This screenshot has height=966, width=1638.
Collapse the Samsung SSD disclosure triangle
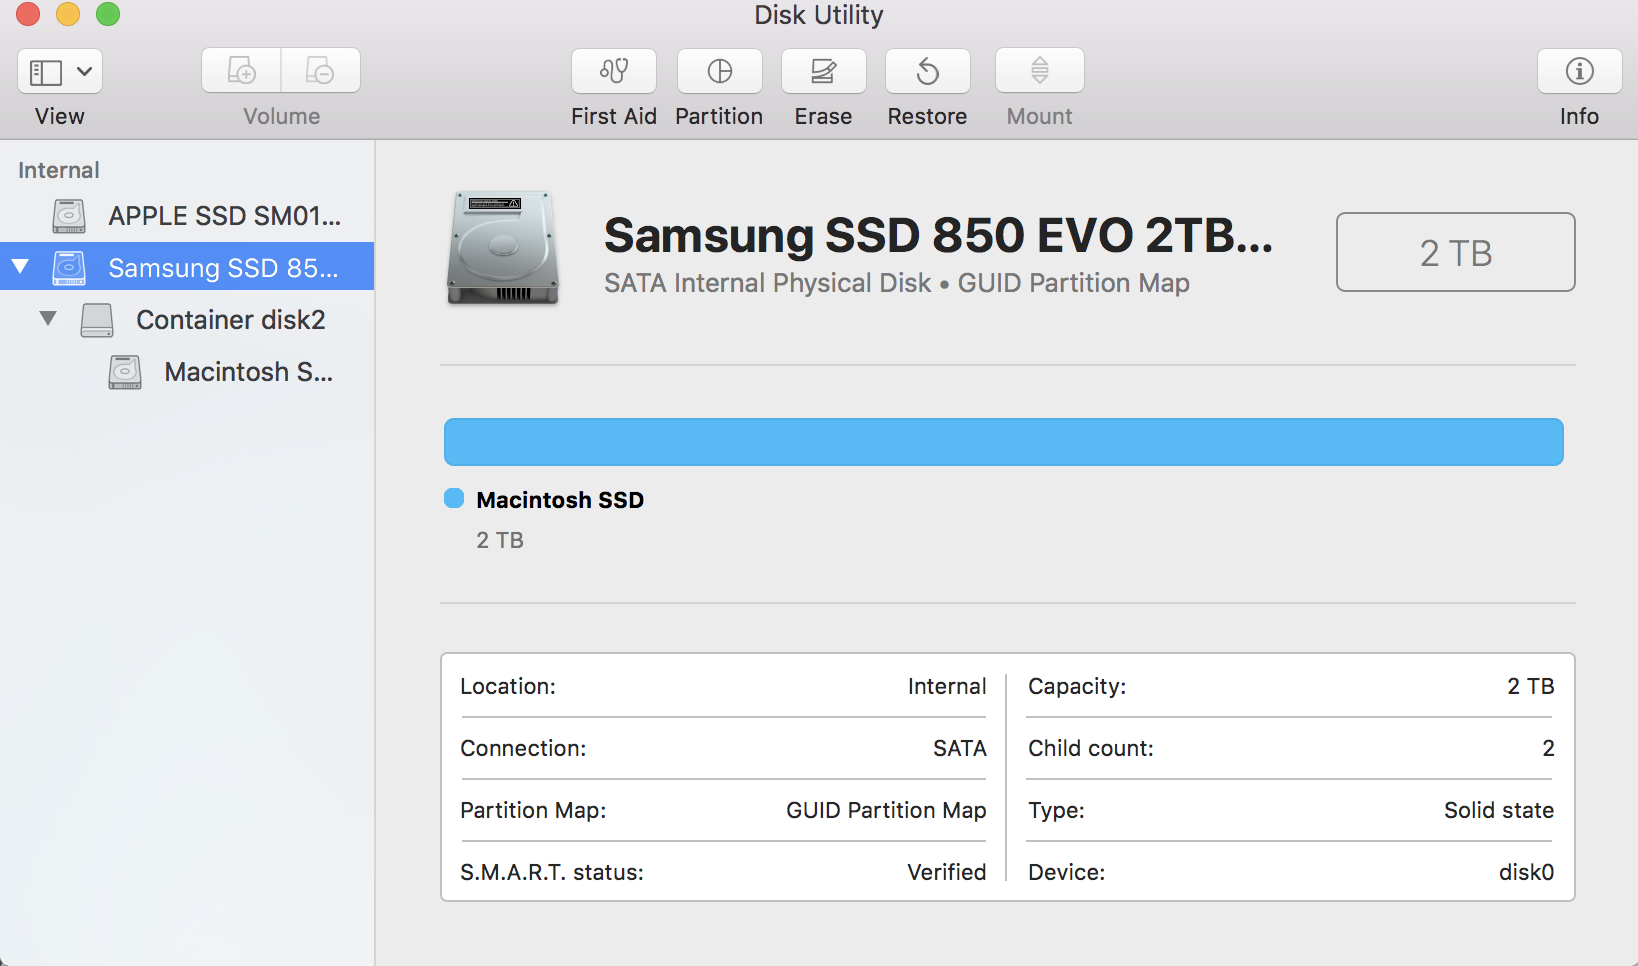(x=20, y=267)
